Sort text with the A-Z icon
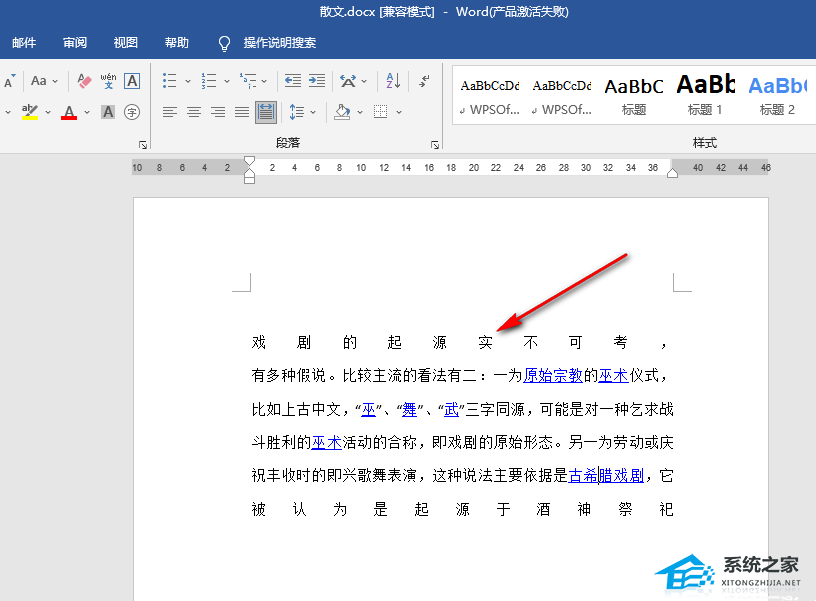The width and height of the screenshot is (816, 601). point(393,81)
